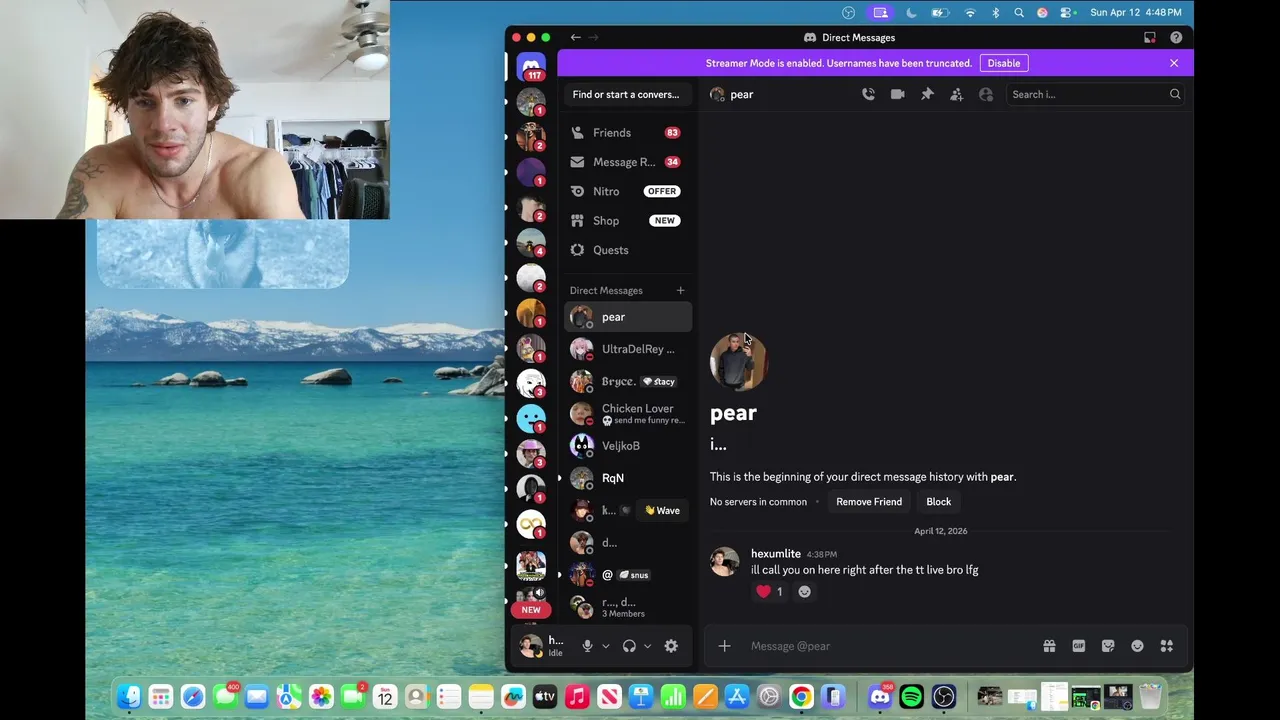Expand the microphone input options chevron
Screen dimensions: 1280x720
[x=605, y=646]
